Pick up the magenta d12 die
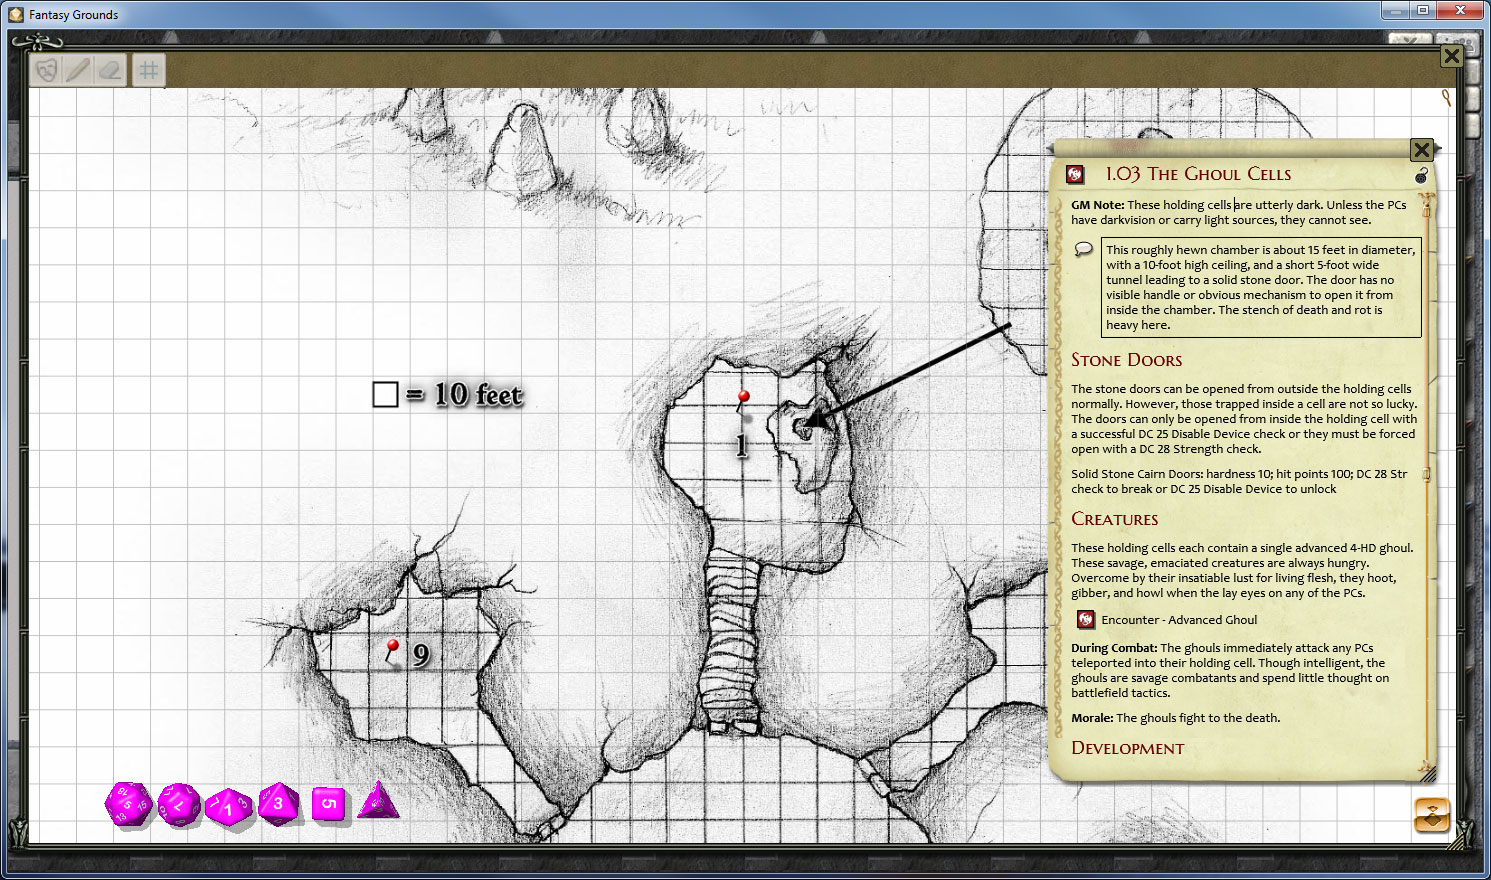1491x880 pixels. point(179,805)
